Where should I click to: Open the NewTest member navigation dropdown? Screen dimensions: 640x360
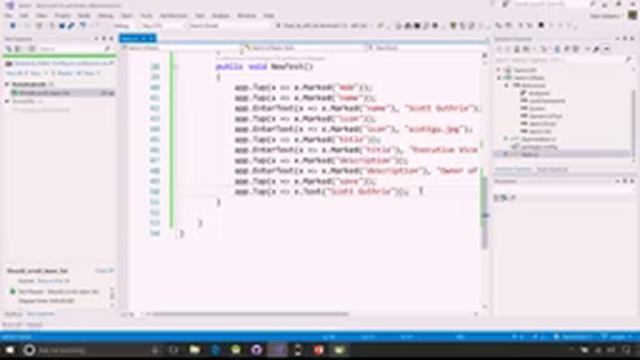(x=427, y=48)
